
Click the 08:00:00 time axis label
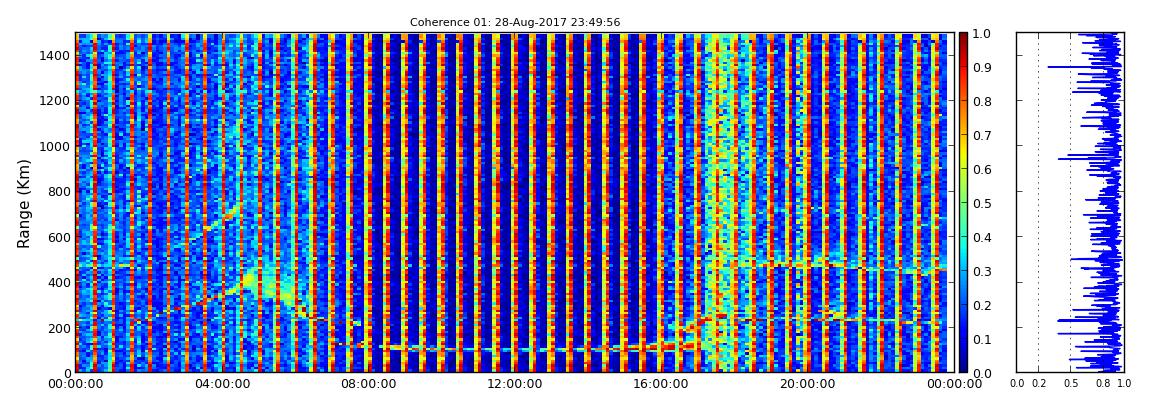click(367, 384)
